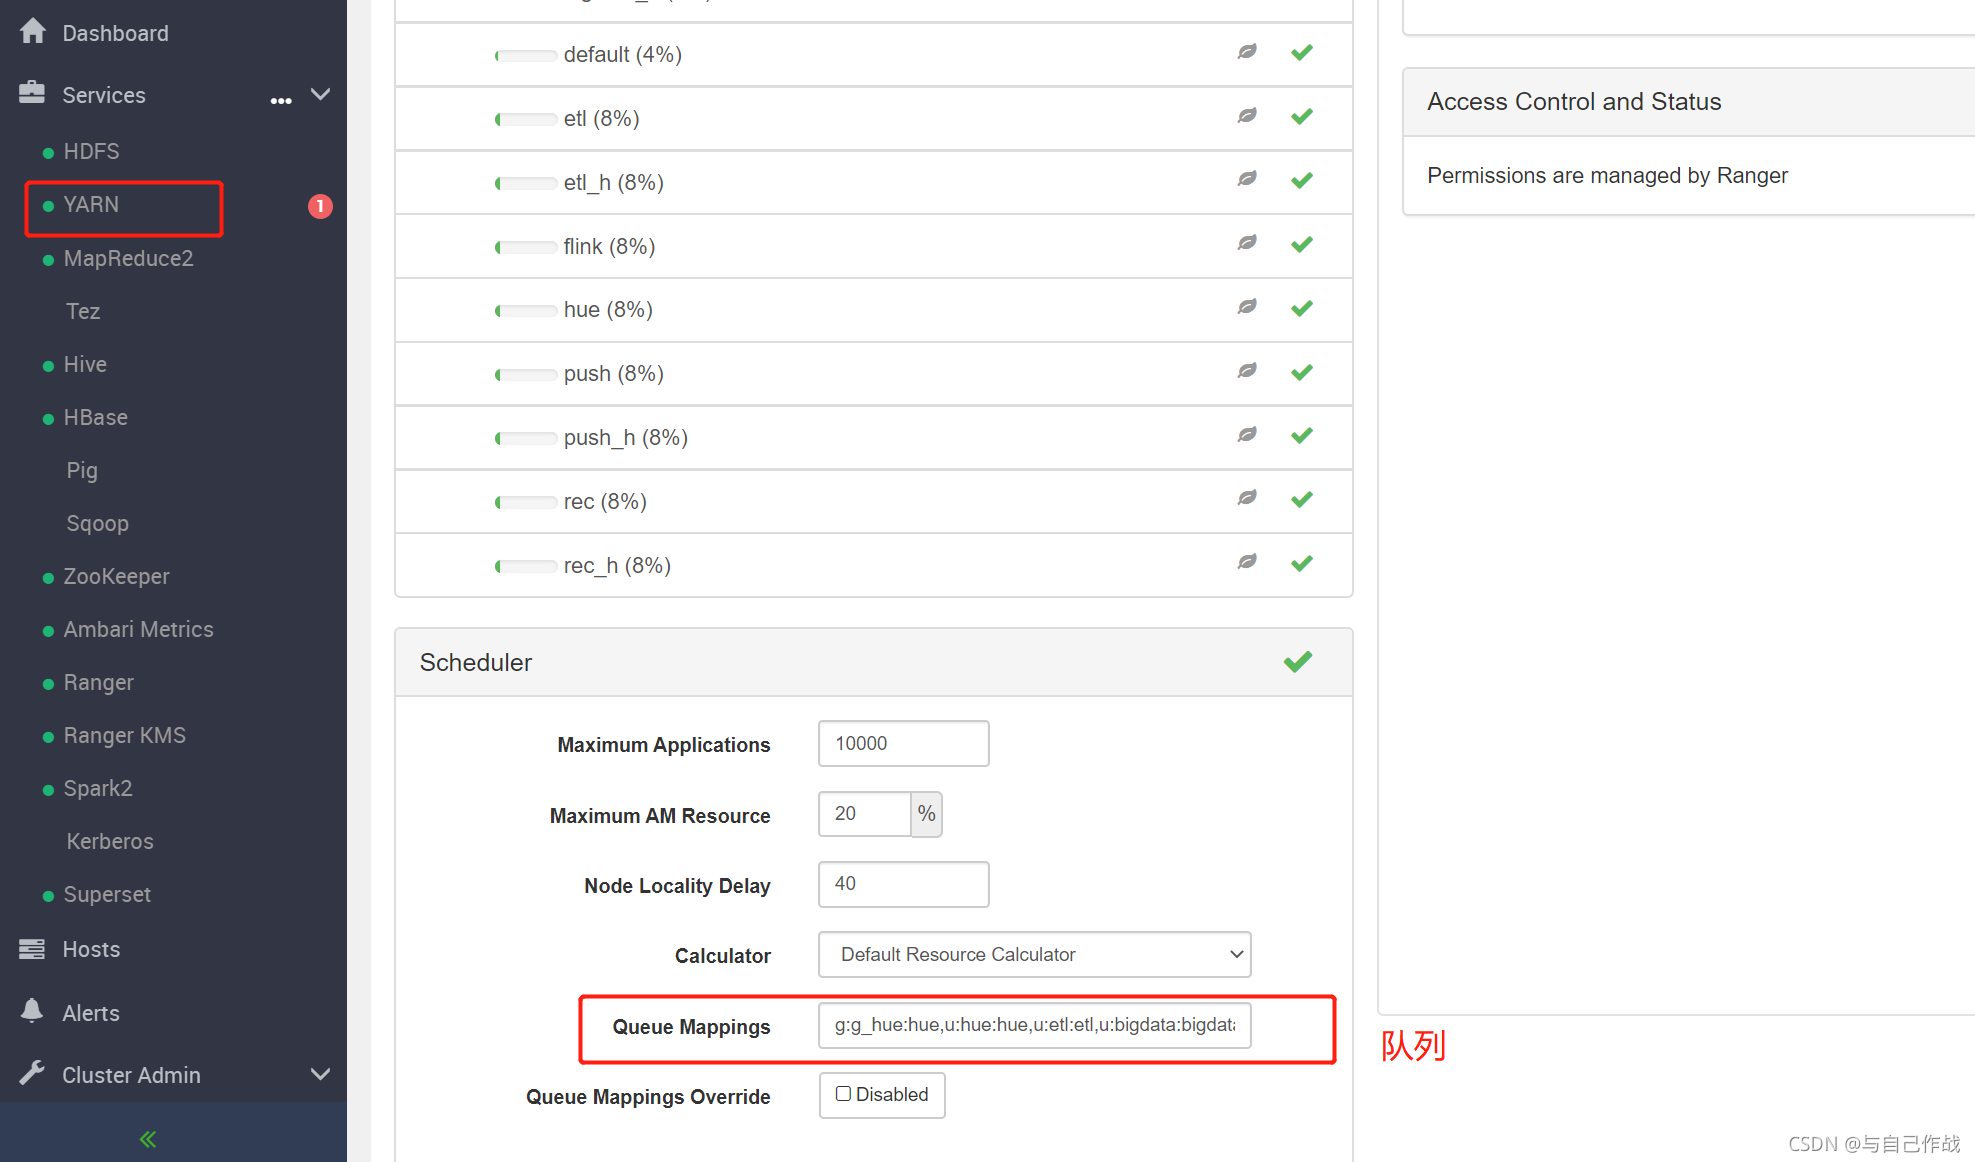
Task: Select the default (4%) queue
Action: tap(622, 55)
